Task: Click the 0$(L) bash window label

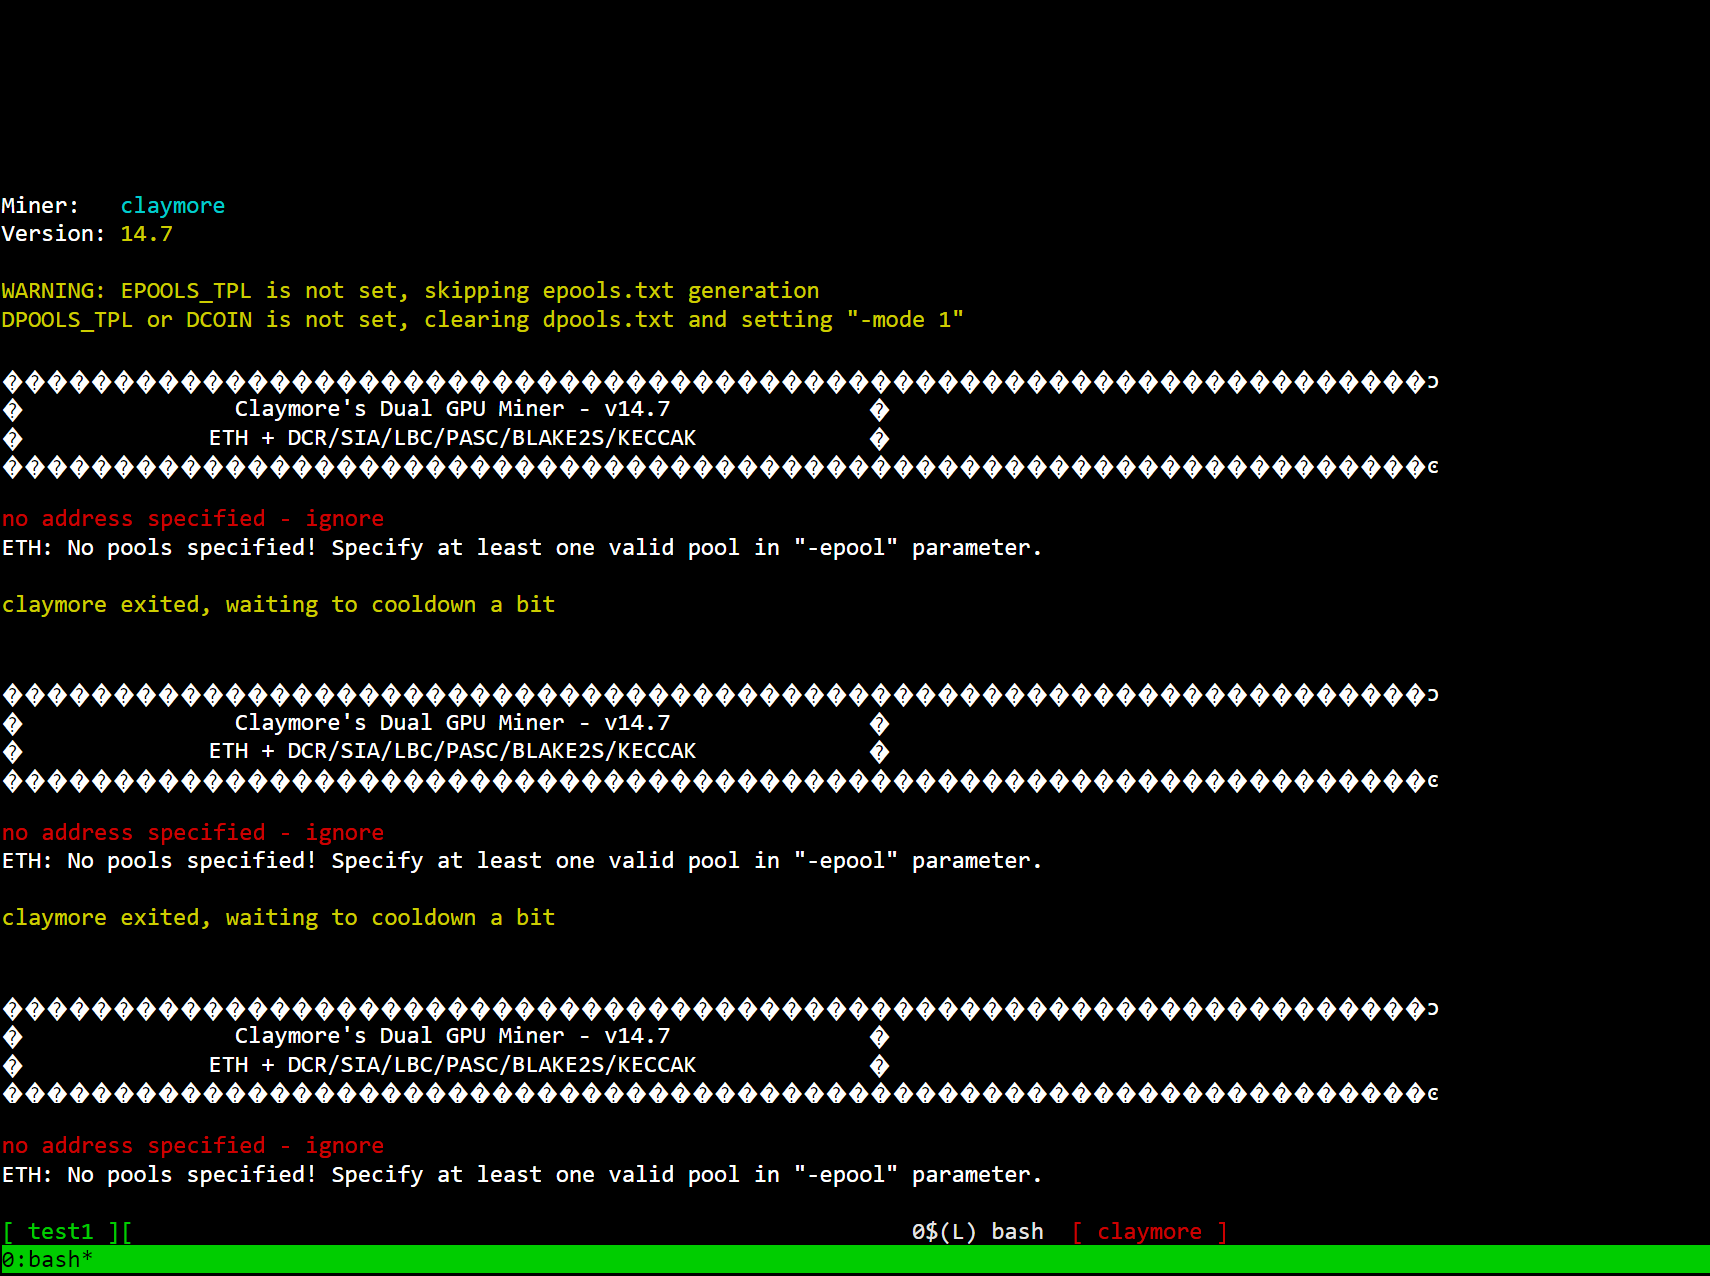Action: [x=976, y=1232]
